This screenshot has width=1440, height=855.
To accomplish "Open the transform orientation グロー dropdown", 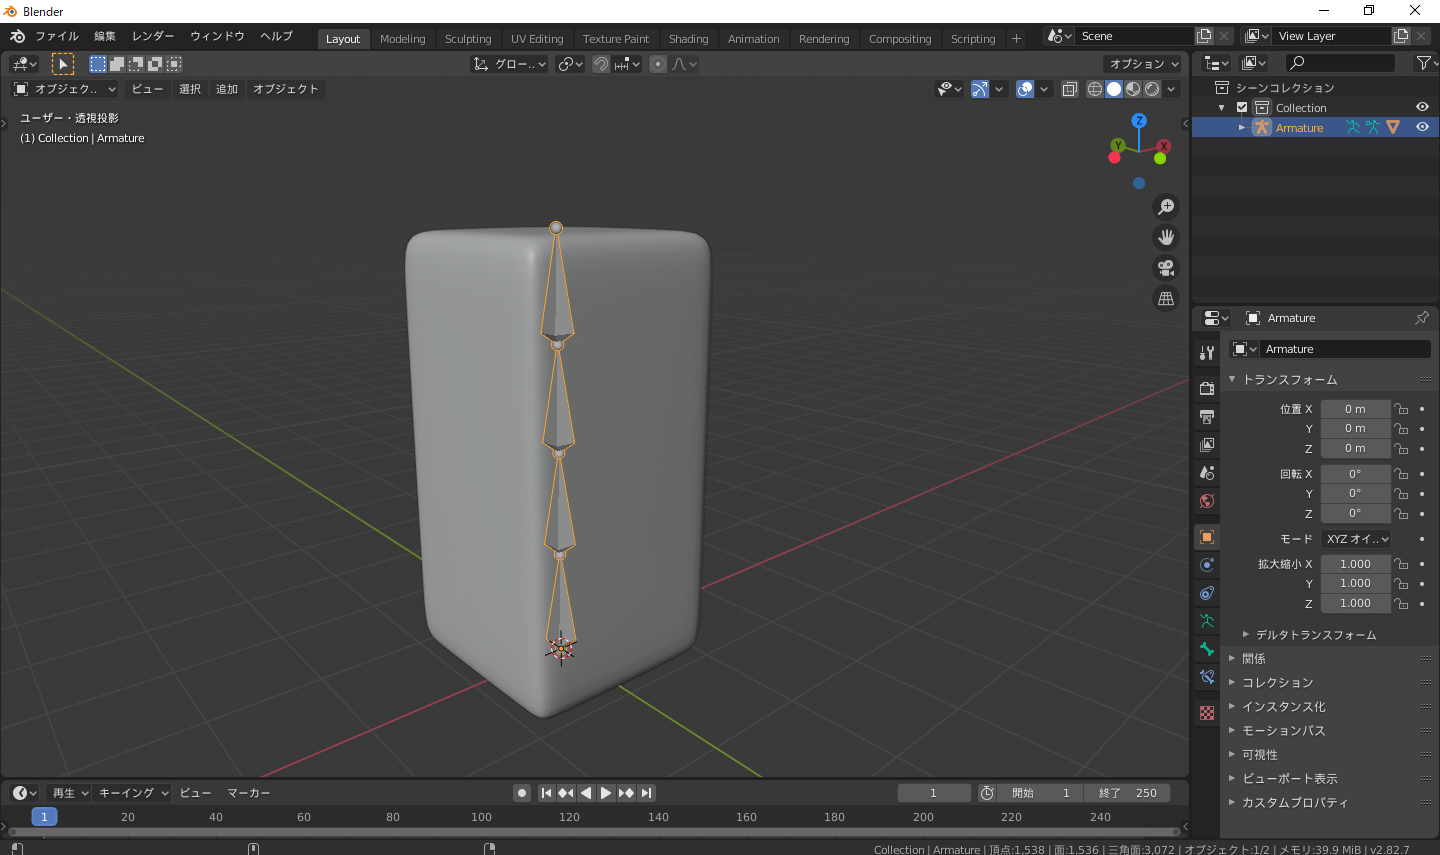I will [510, 64].
